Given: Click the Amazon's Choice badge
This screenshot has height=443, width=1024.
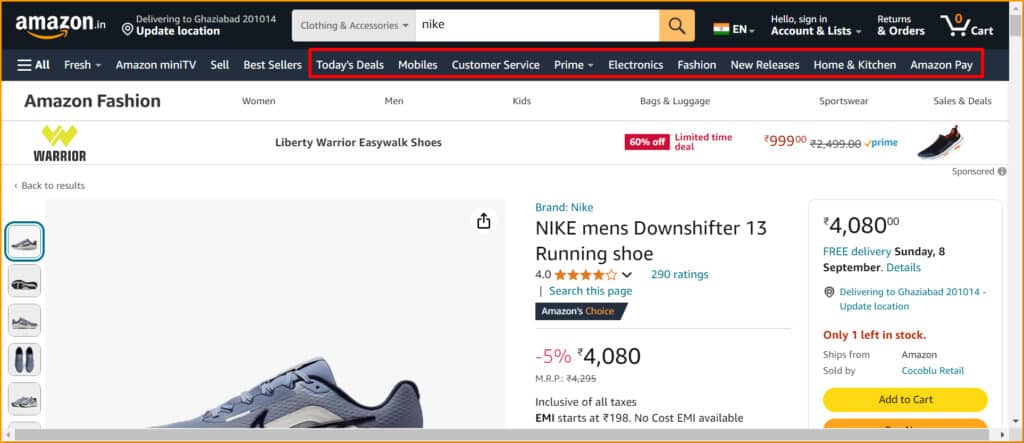Looking at the screenshot, I should pyautogui.click(x=581, y=311).
